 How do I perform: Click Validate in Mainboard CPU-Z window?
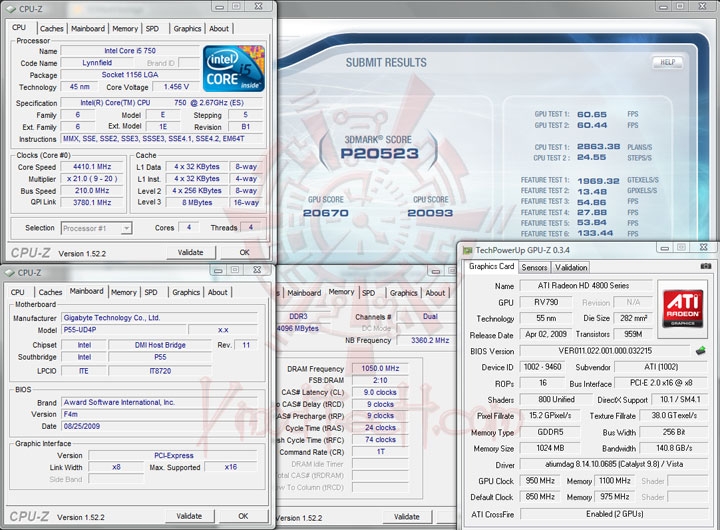point(189,516)
